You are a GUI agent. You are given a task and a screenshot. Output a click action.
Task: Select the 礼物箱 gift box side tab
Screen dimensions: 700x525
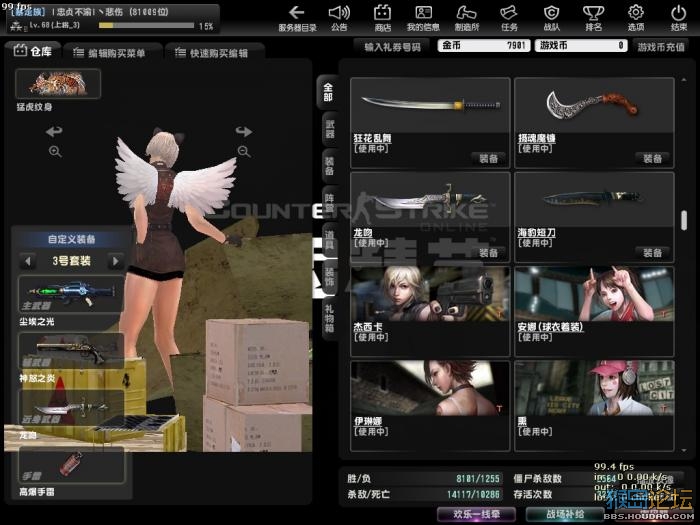(x=330, y=318)
